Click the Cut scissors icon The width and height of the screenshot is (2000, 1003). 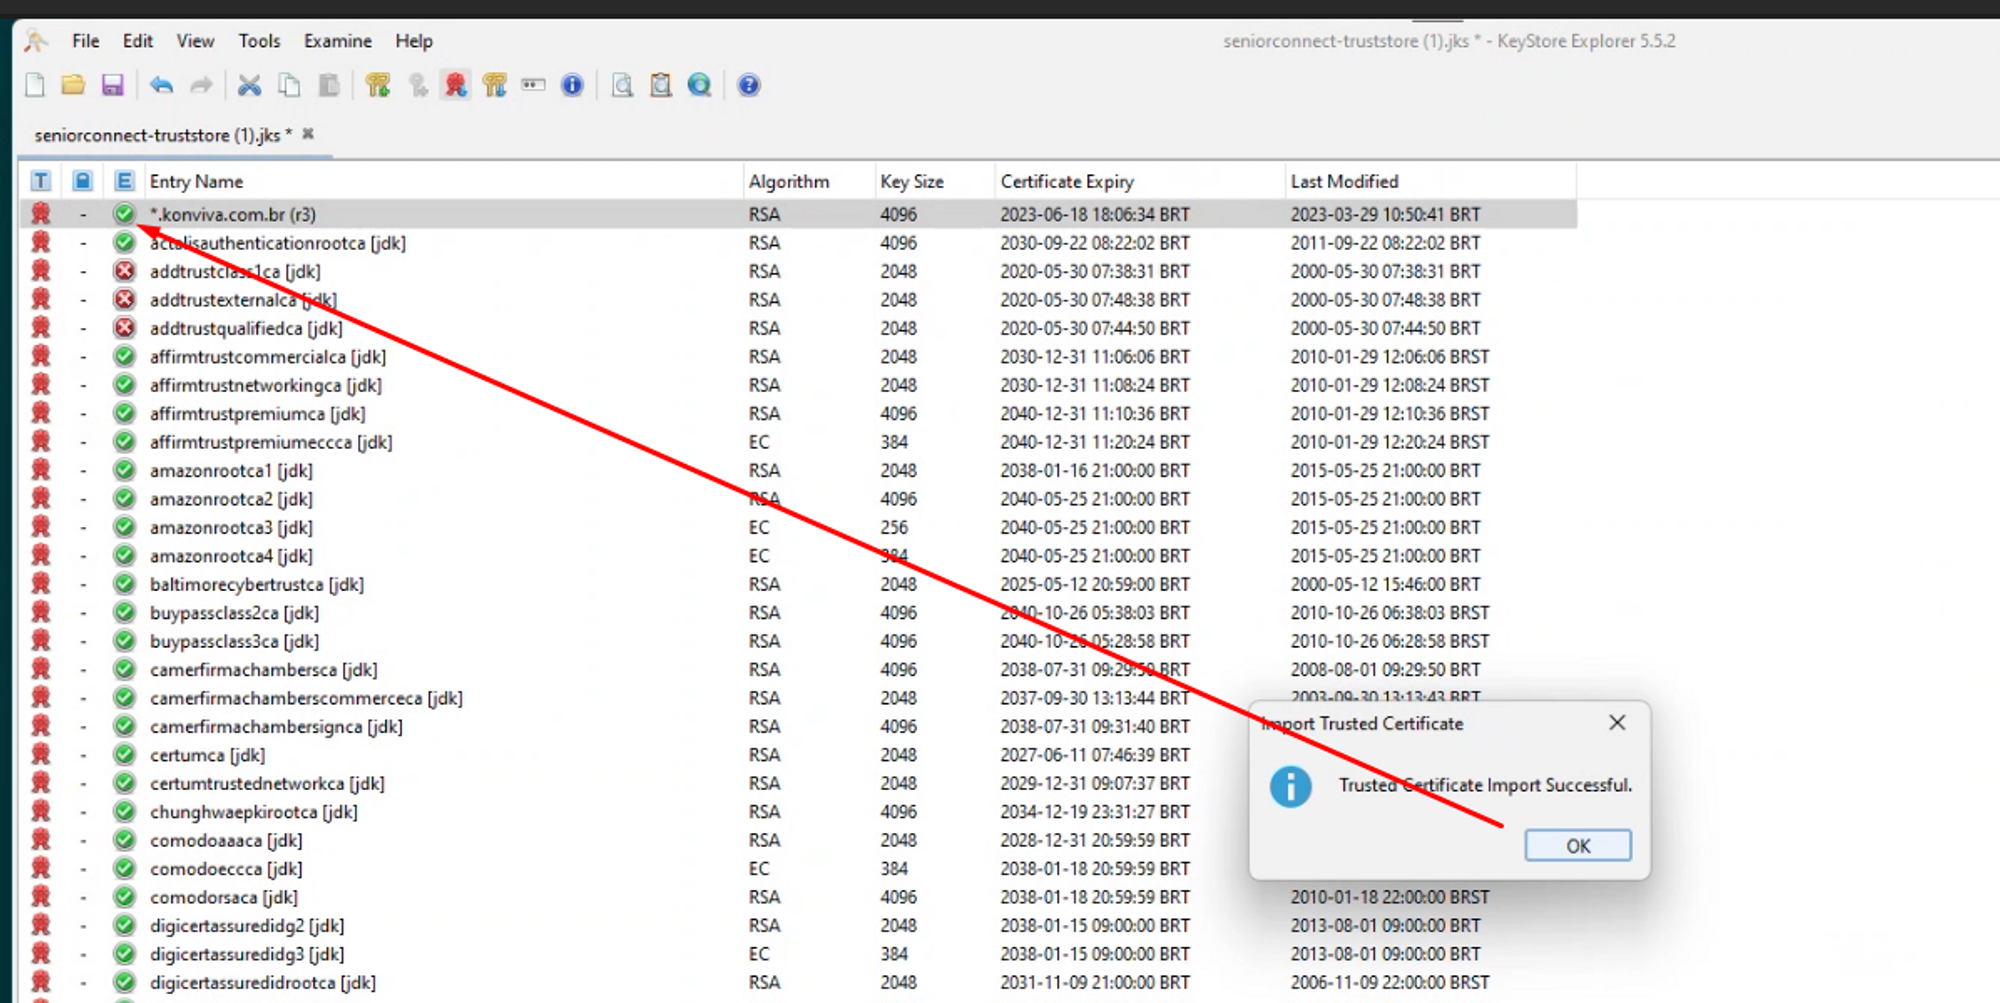coord(249,85)
